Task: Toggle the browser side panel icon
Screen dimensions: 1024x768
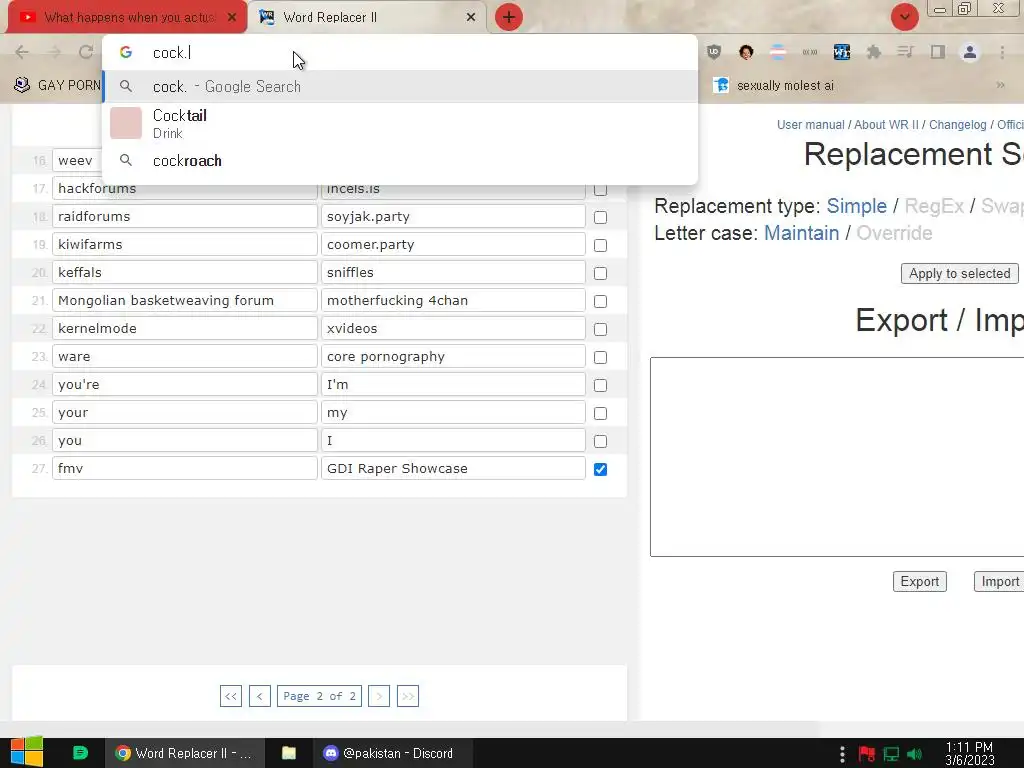Action: (938, 52)
